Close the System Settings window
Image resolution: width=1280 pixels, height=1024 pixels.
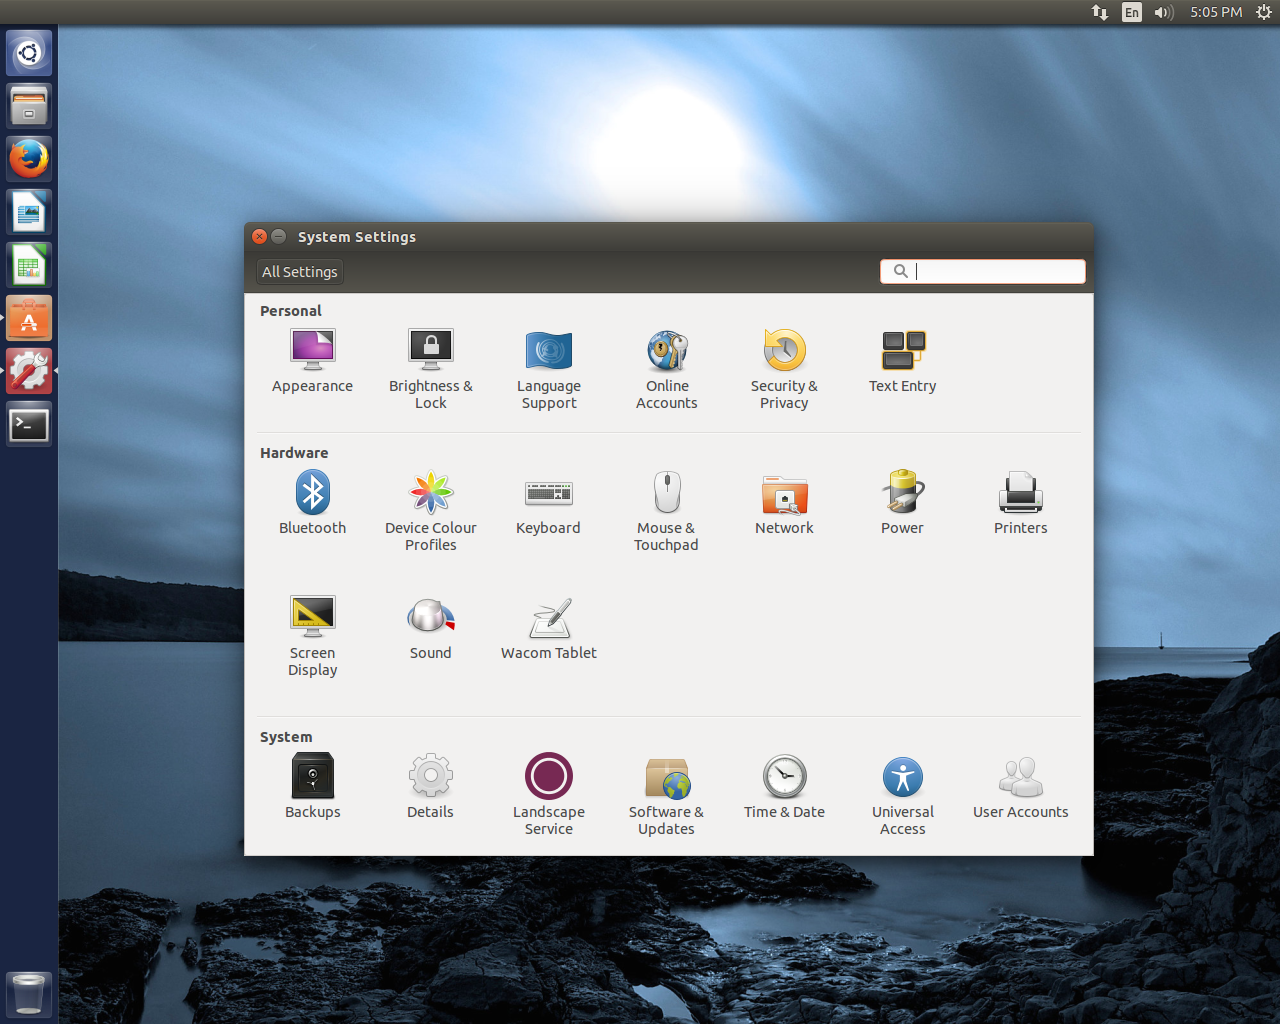(260, 237)
